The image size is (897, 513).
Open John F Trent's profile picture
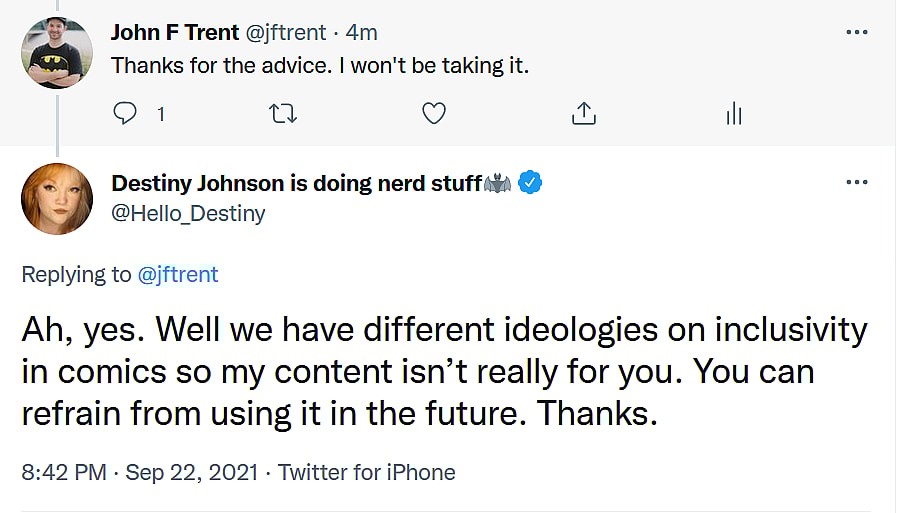tap(57, 52)
